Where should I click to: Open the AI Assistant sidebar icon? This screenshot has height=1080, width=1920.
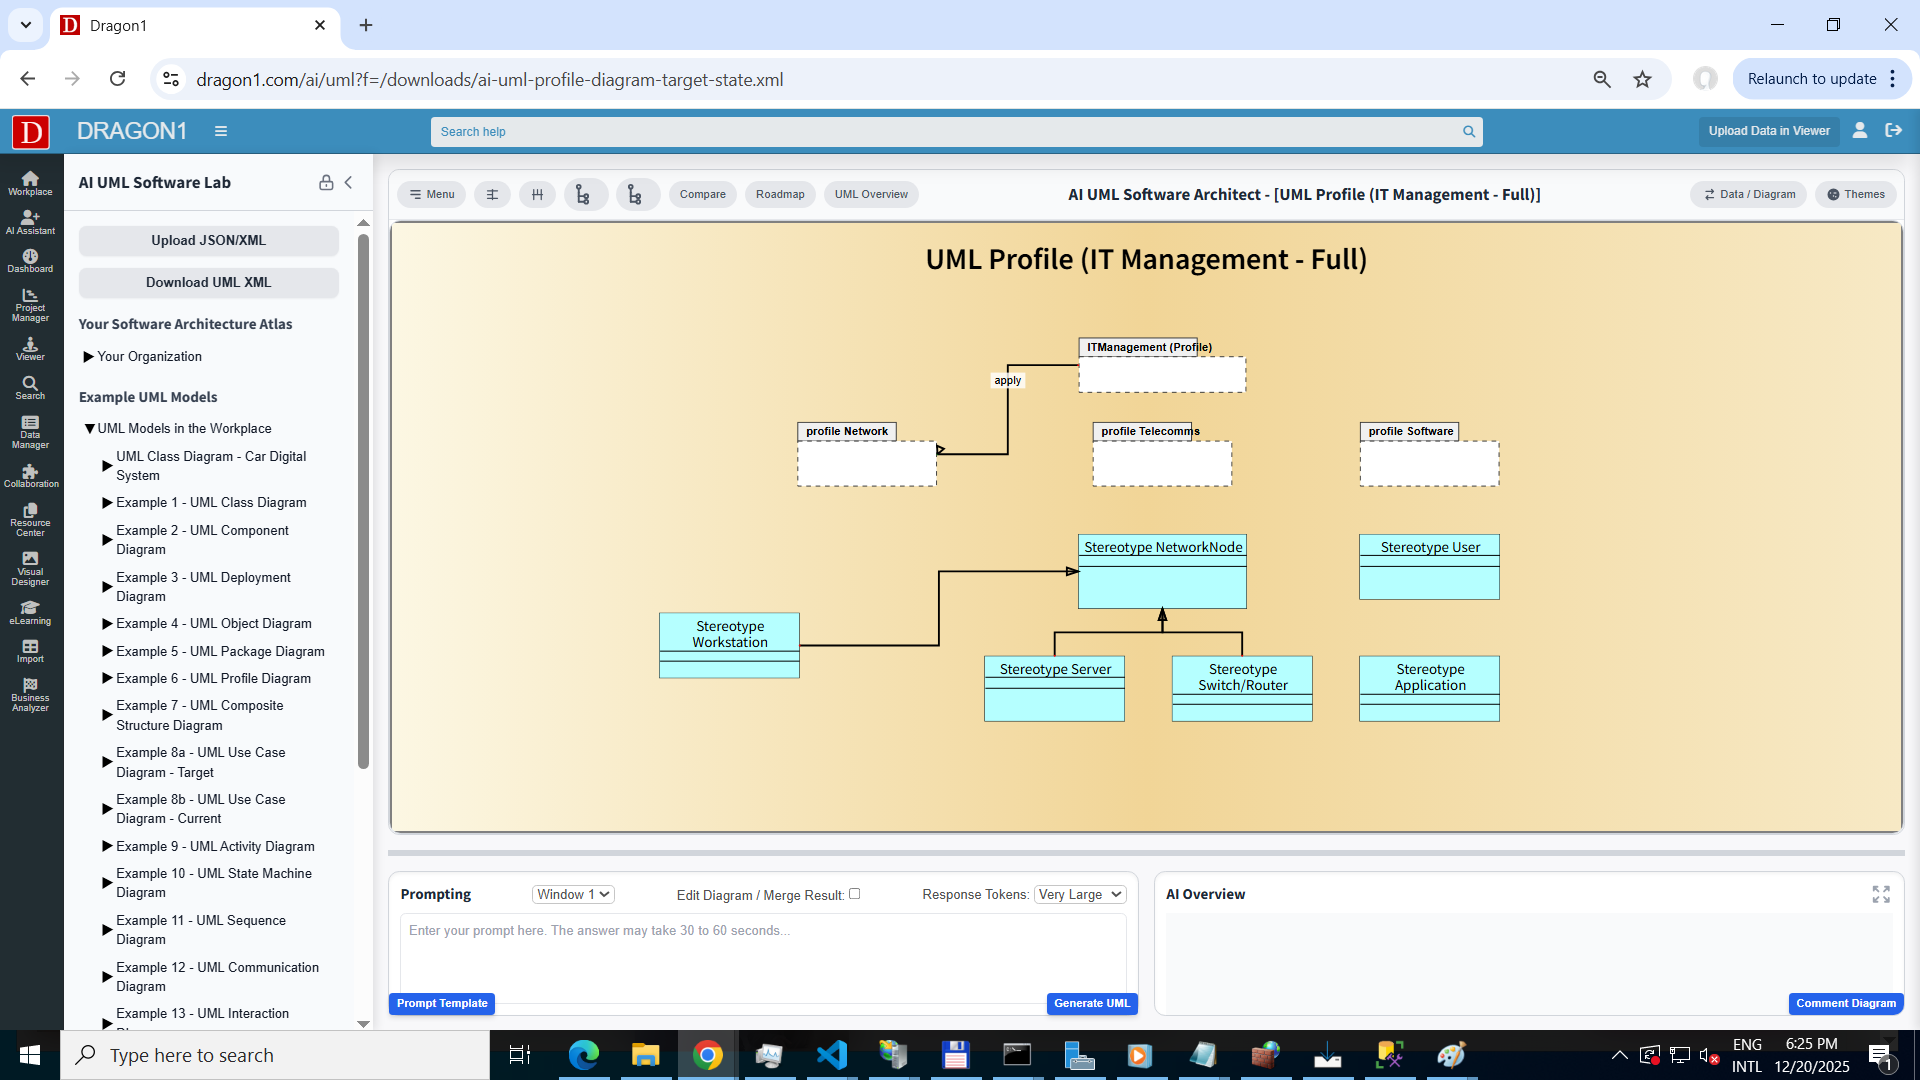[x=30, y=222]
